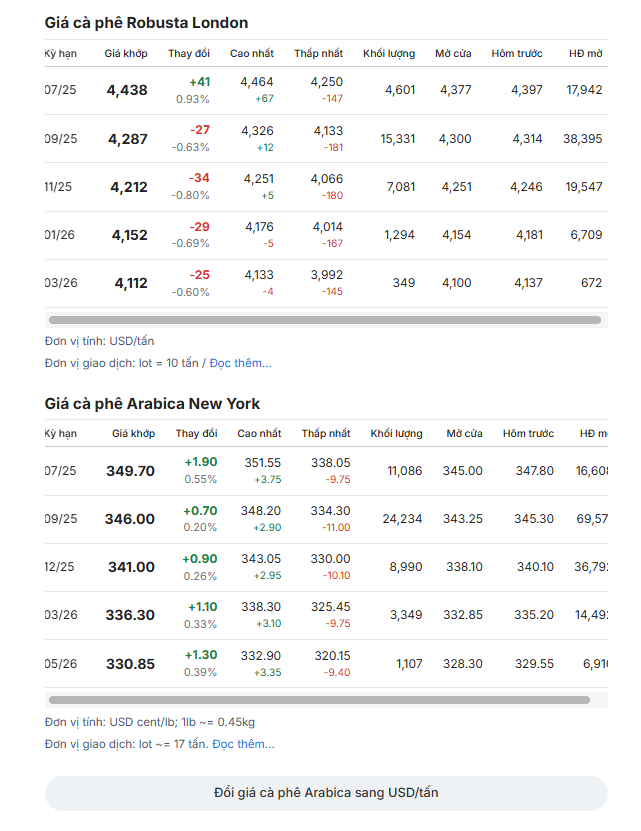Click the Arabica "Giá khớp" column header
This screenshot has height=831, width=641.
(x=133, y=434)
